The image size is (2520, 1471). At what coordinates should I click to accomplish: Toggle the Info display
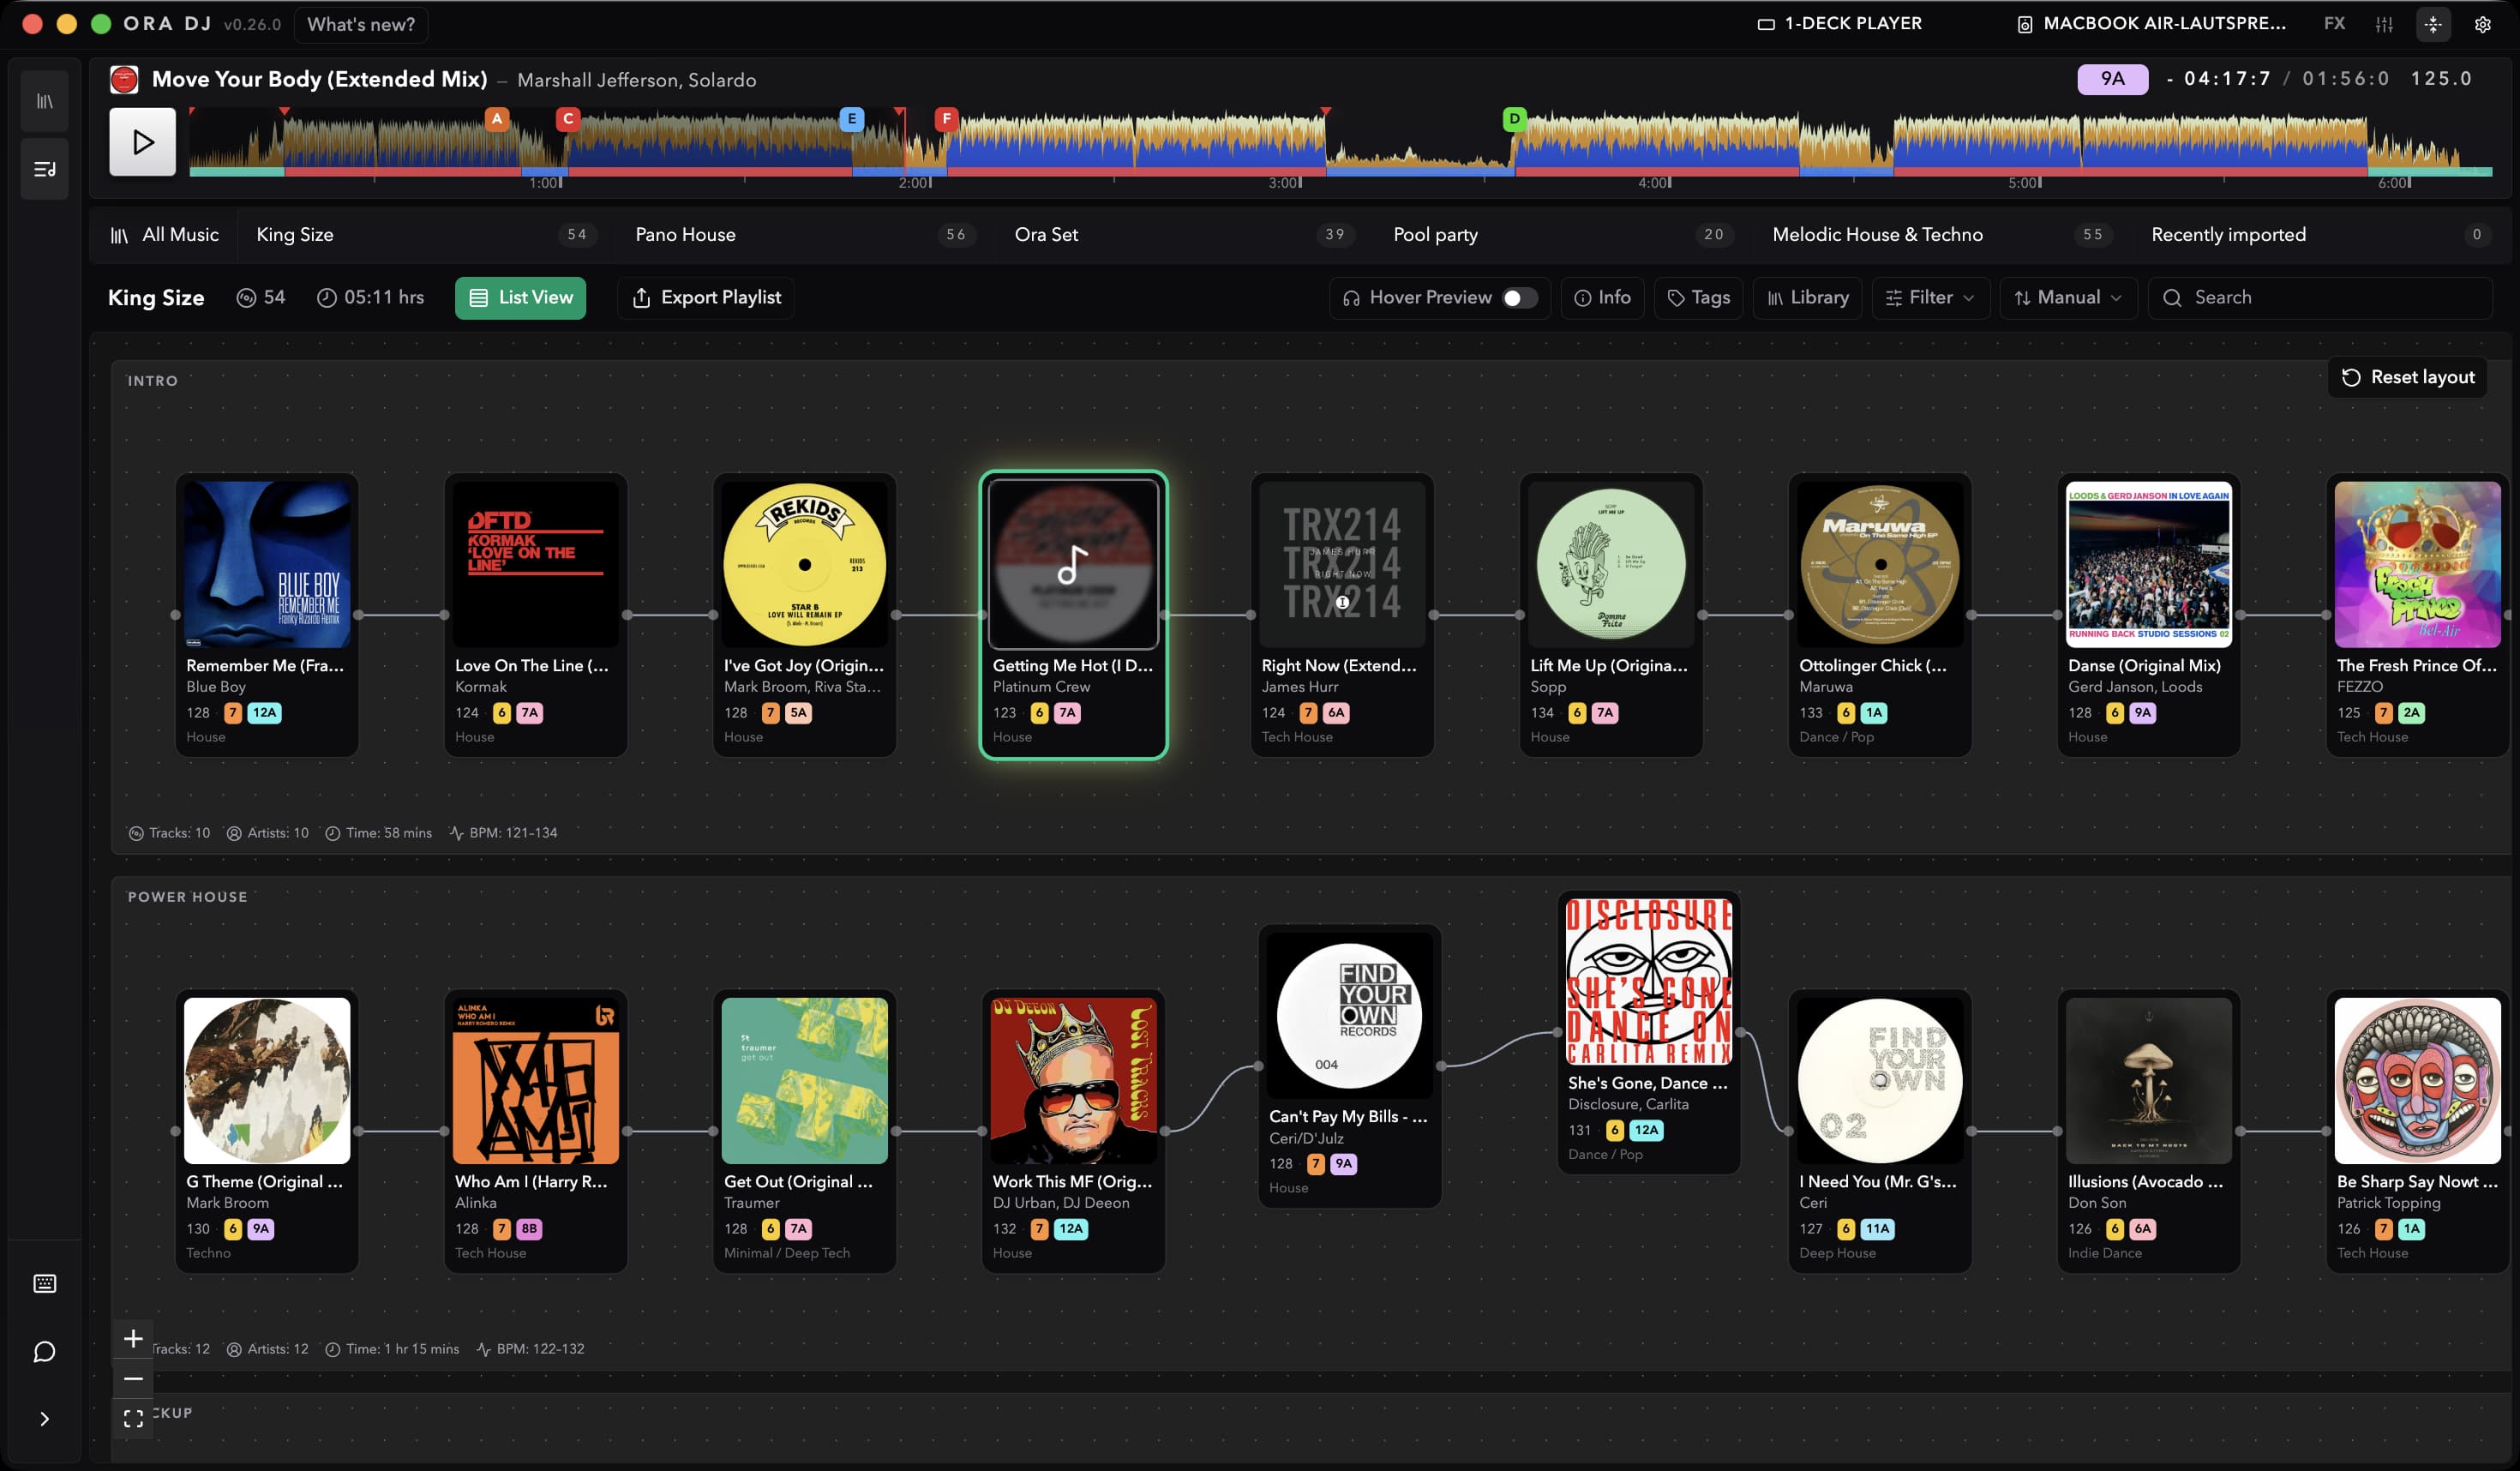point(1602,298)
